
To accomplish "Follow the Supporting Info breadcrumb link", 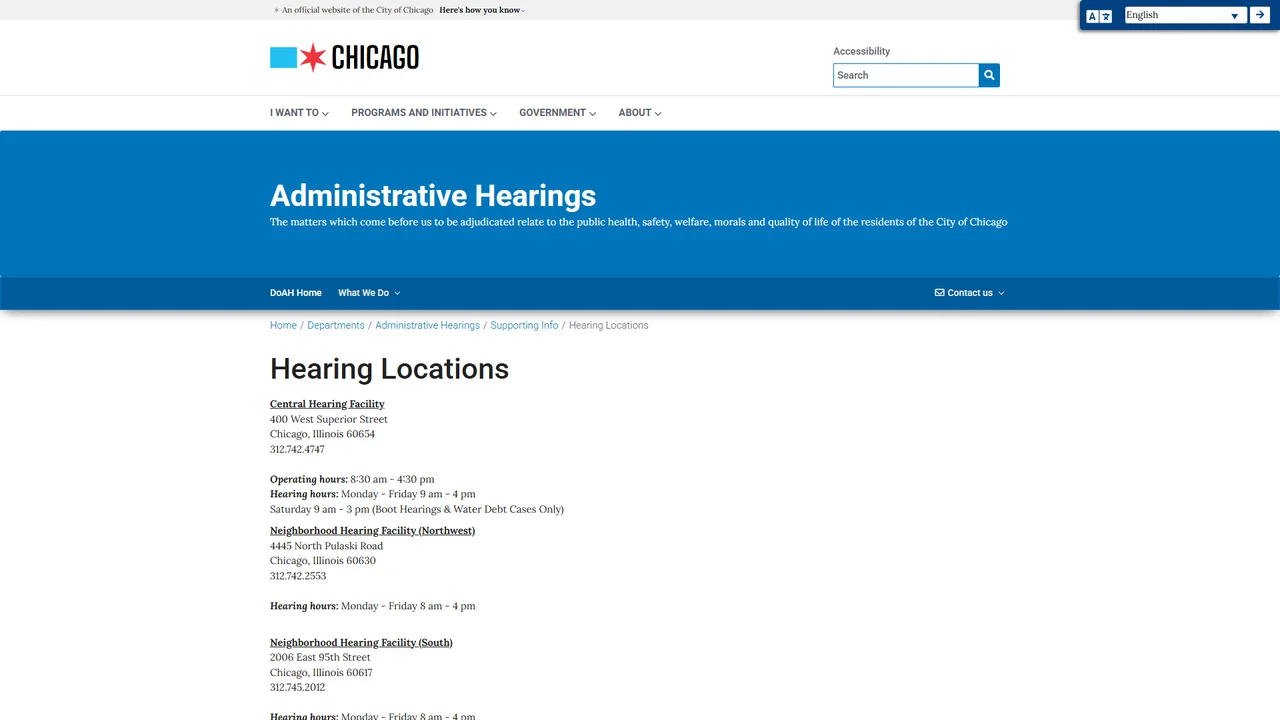I will pos(524,325).
